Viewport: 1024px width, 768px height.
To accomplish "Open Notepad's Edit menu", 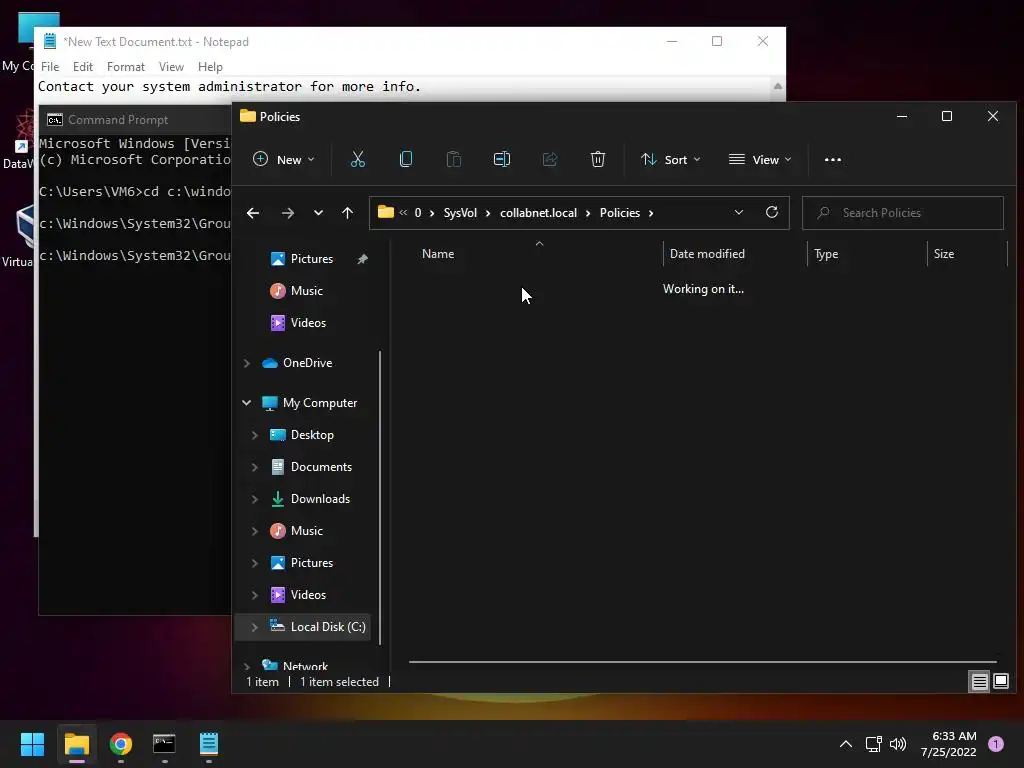I will pos(82,67).
